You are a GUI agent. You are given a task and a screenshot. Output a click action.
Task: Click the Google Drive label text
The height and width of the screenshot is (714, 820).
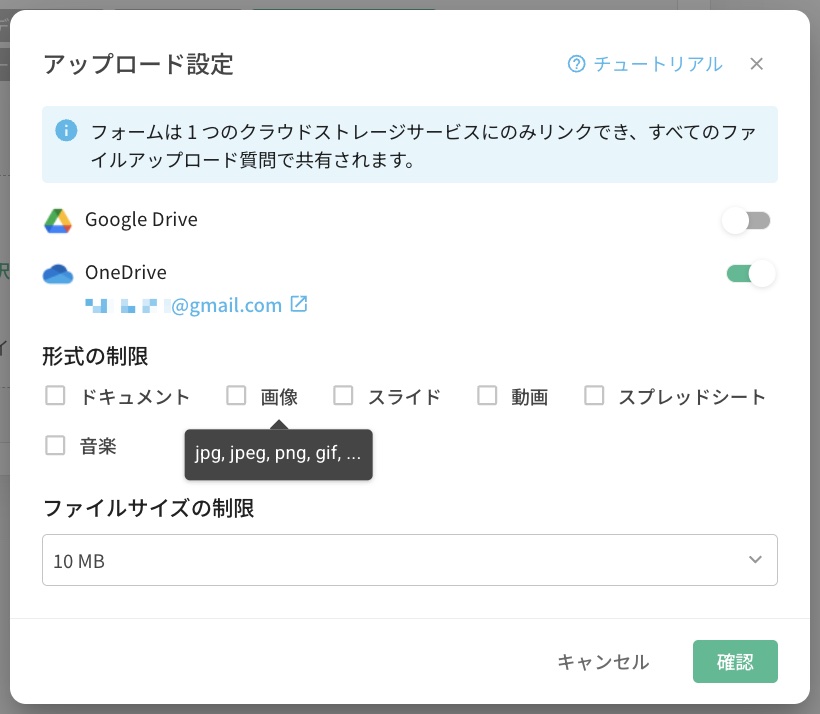[141, 220]
